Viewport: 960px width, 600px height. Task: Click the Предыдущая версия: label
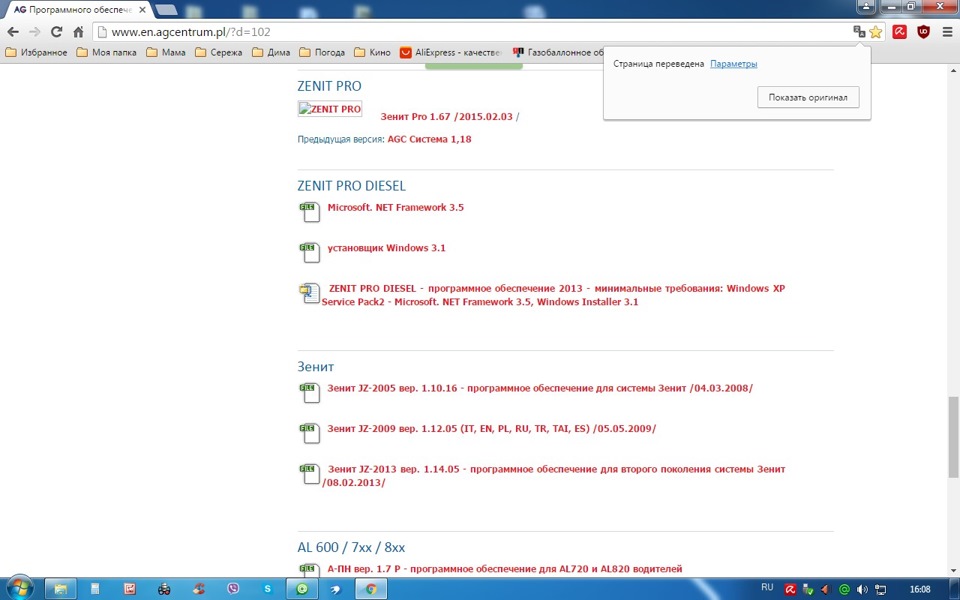click(x=341, y=140)
